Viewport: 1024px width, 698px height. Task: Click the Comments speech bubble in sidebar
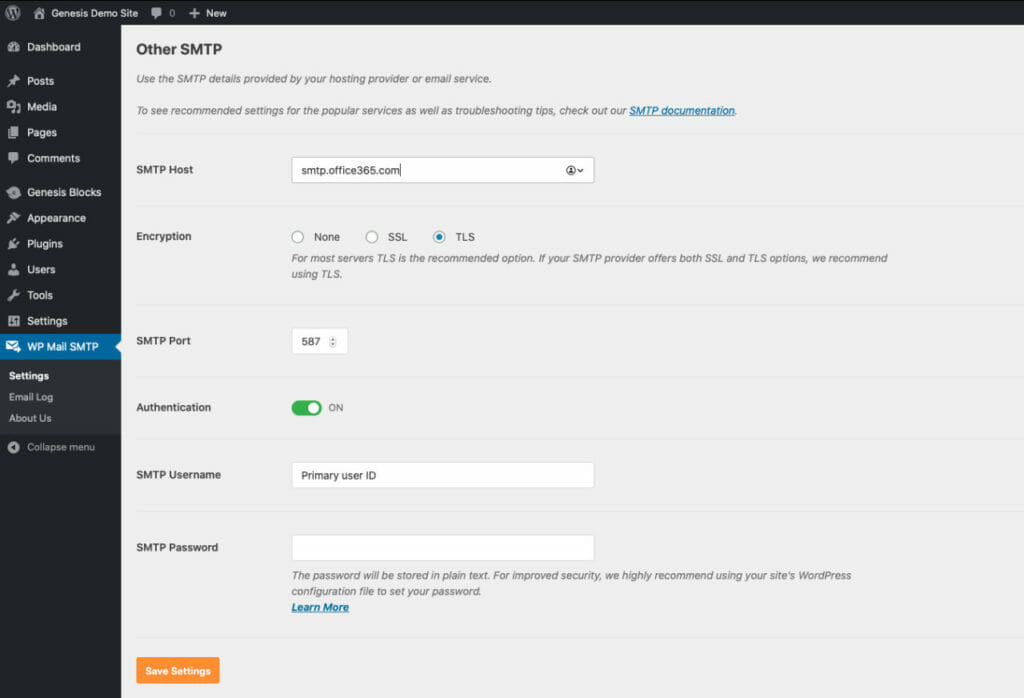click(x=14, y=158)
